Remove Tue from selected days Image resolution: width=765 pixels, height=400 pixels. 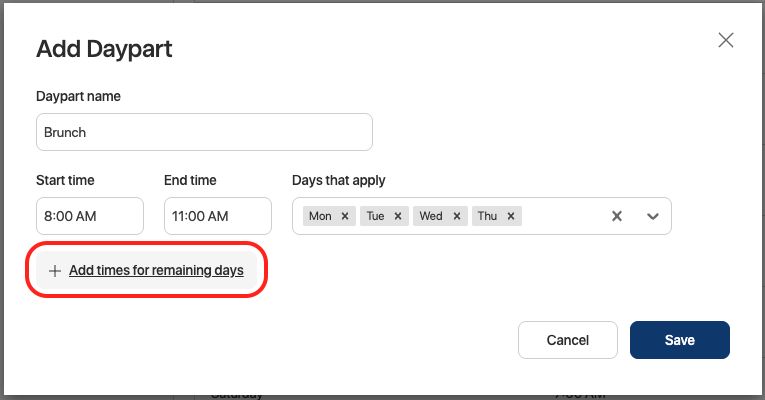397,216
